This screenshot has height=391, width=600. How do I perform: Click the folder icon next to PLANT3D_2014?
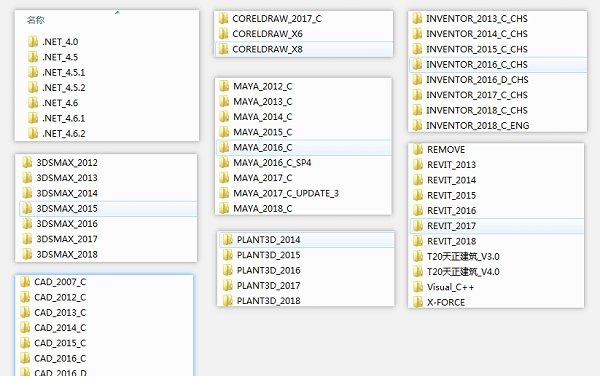coord(227,239)
